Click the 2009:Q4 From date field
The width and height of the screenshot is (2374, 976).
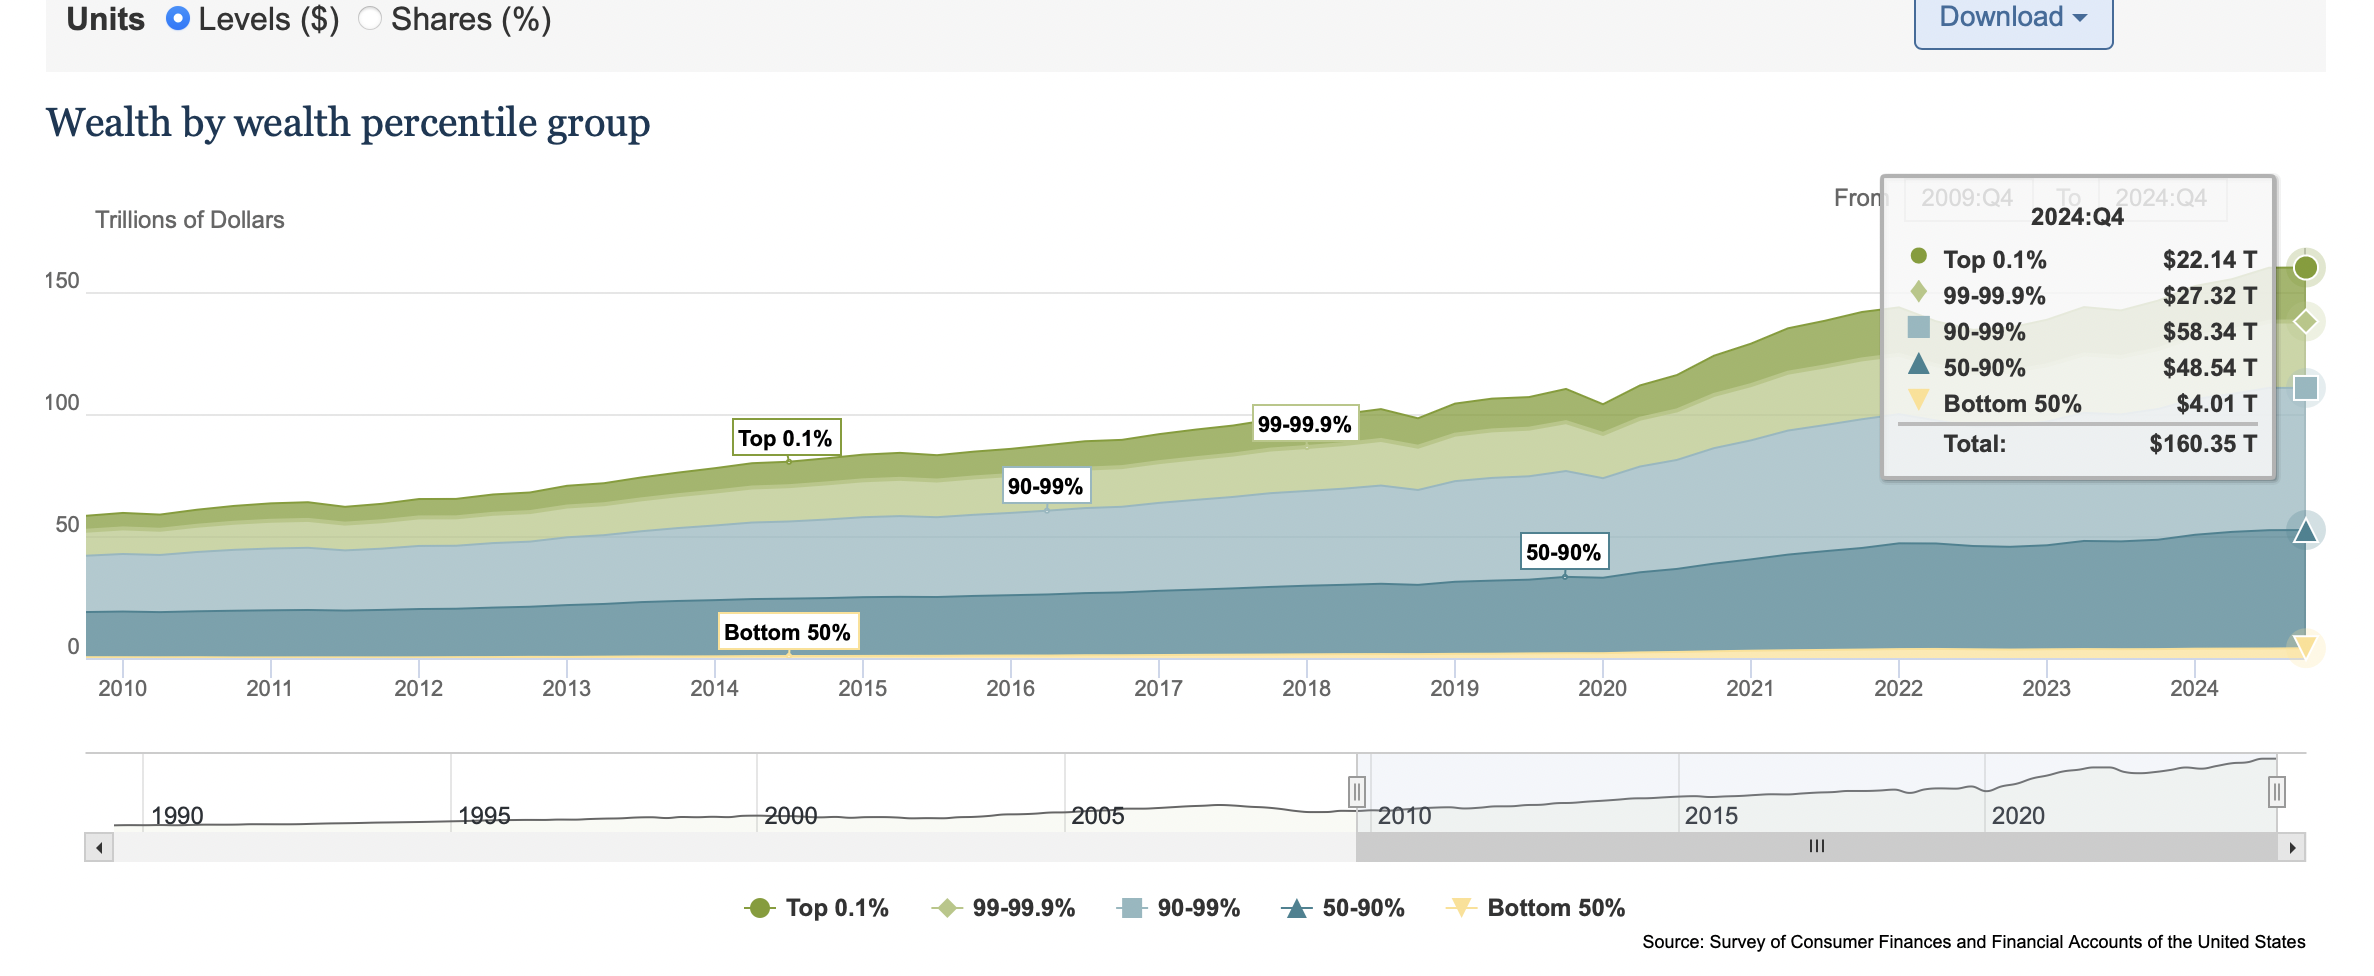[1966, 198]
